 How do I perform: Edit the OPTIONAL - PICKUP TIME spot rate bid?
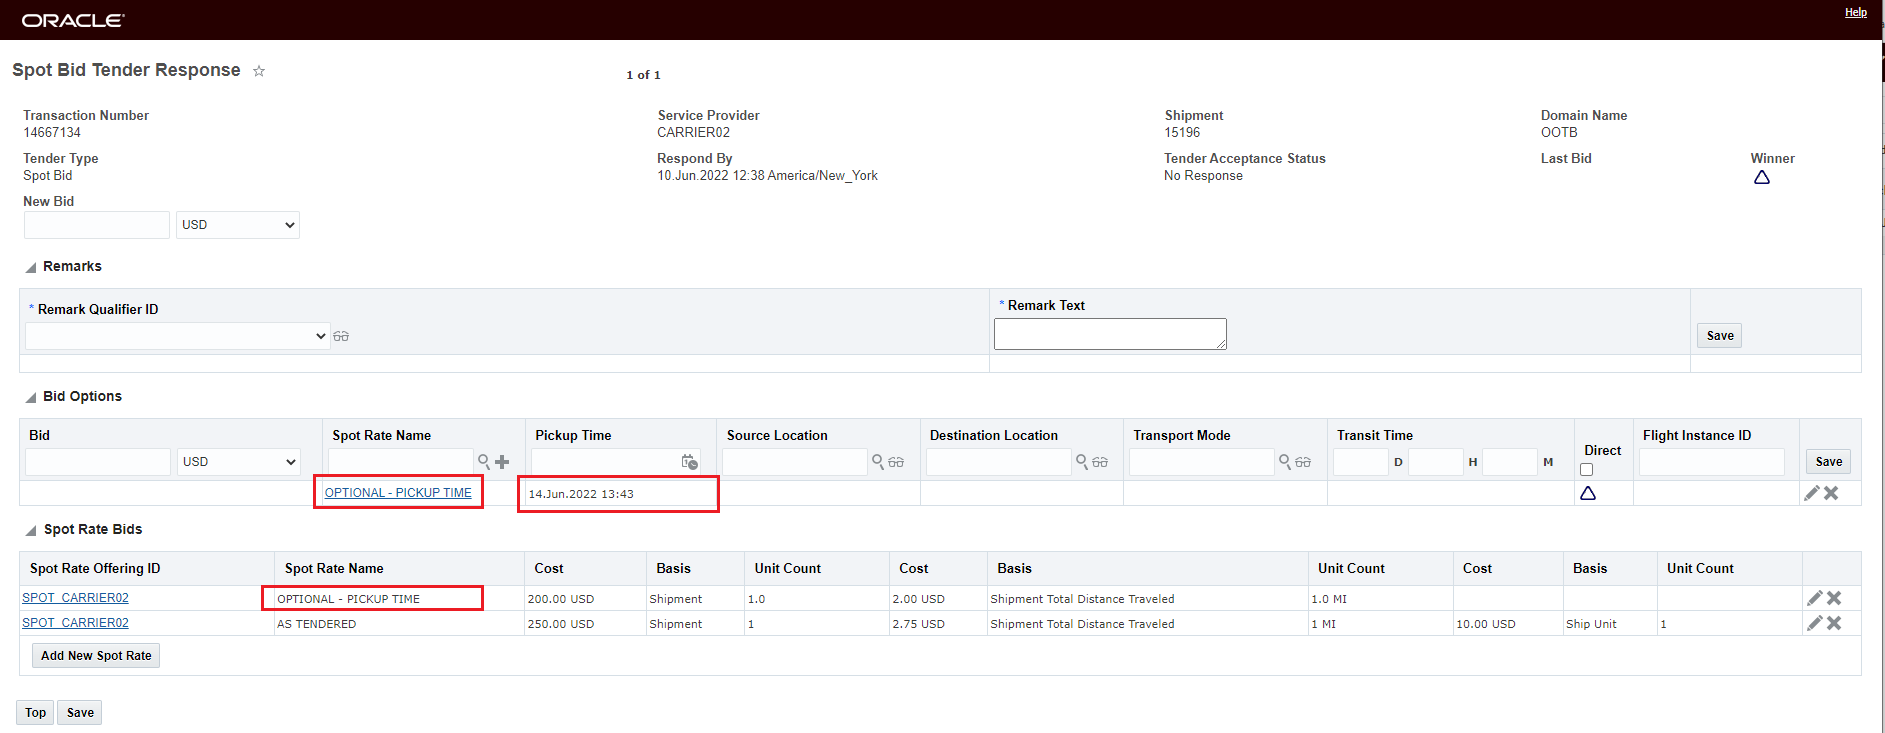(x=1815, y=598)
